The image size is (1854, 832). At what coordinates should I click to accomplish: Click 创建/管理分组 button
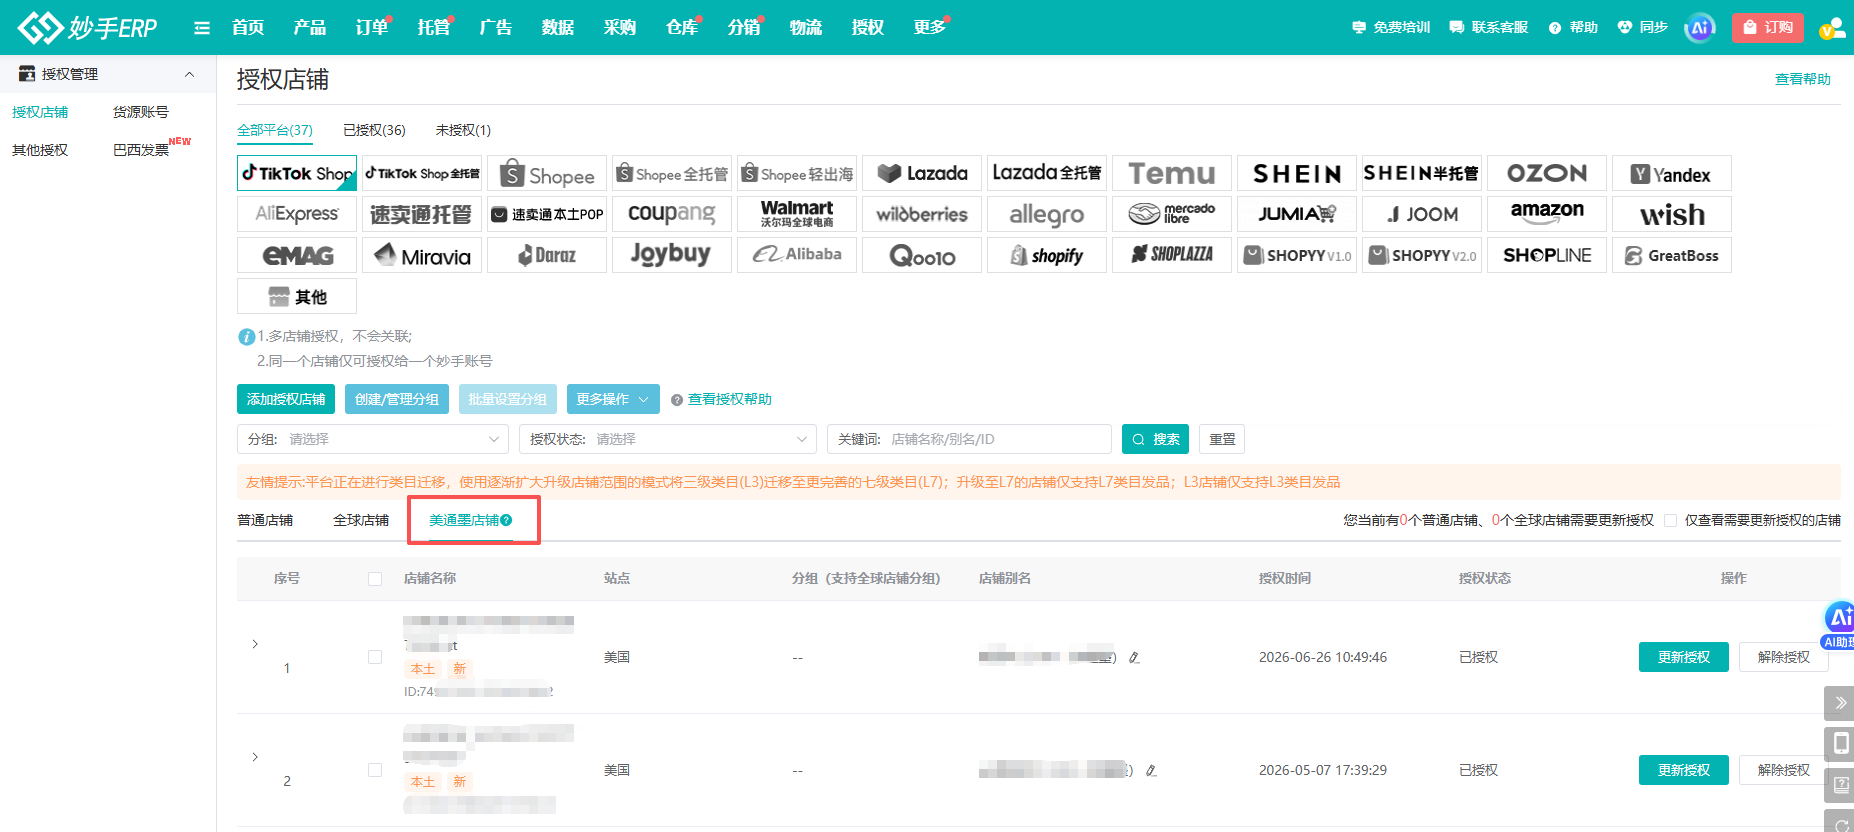click(397, 399)
